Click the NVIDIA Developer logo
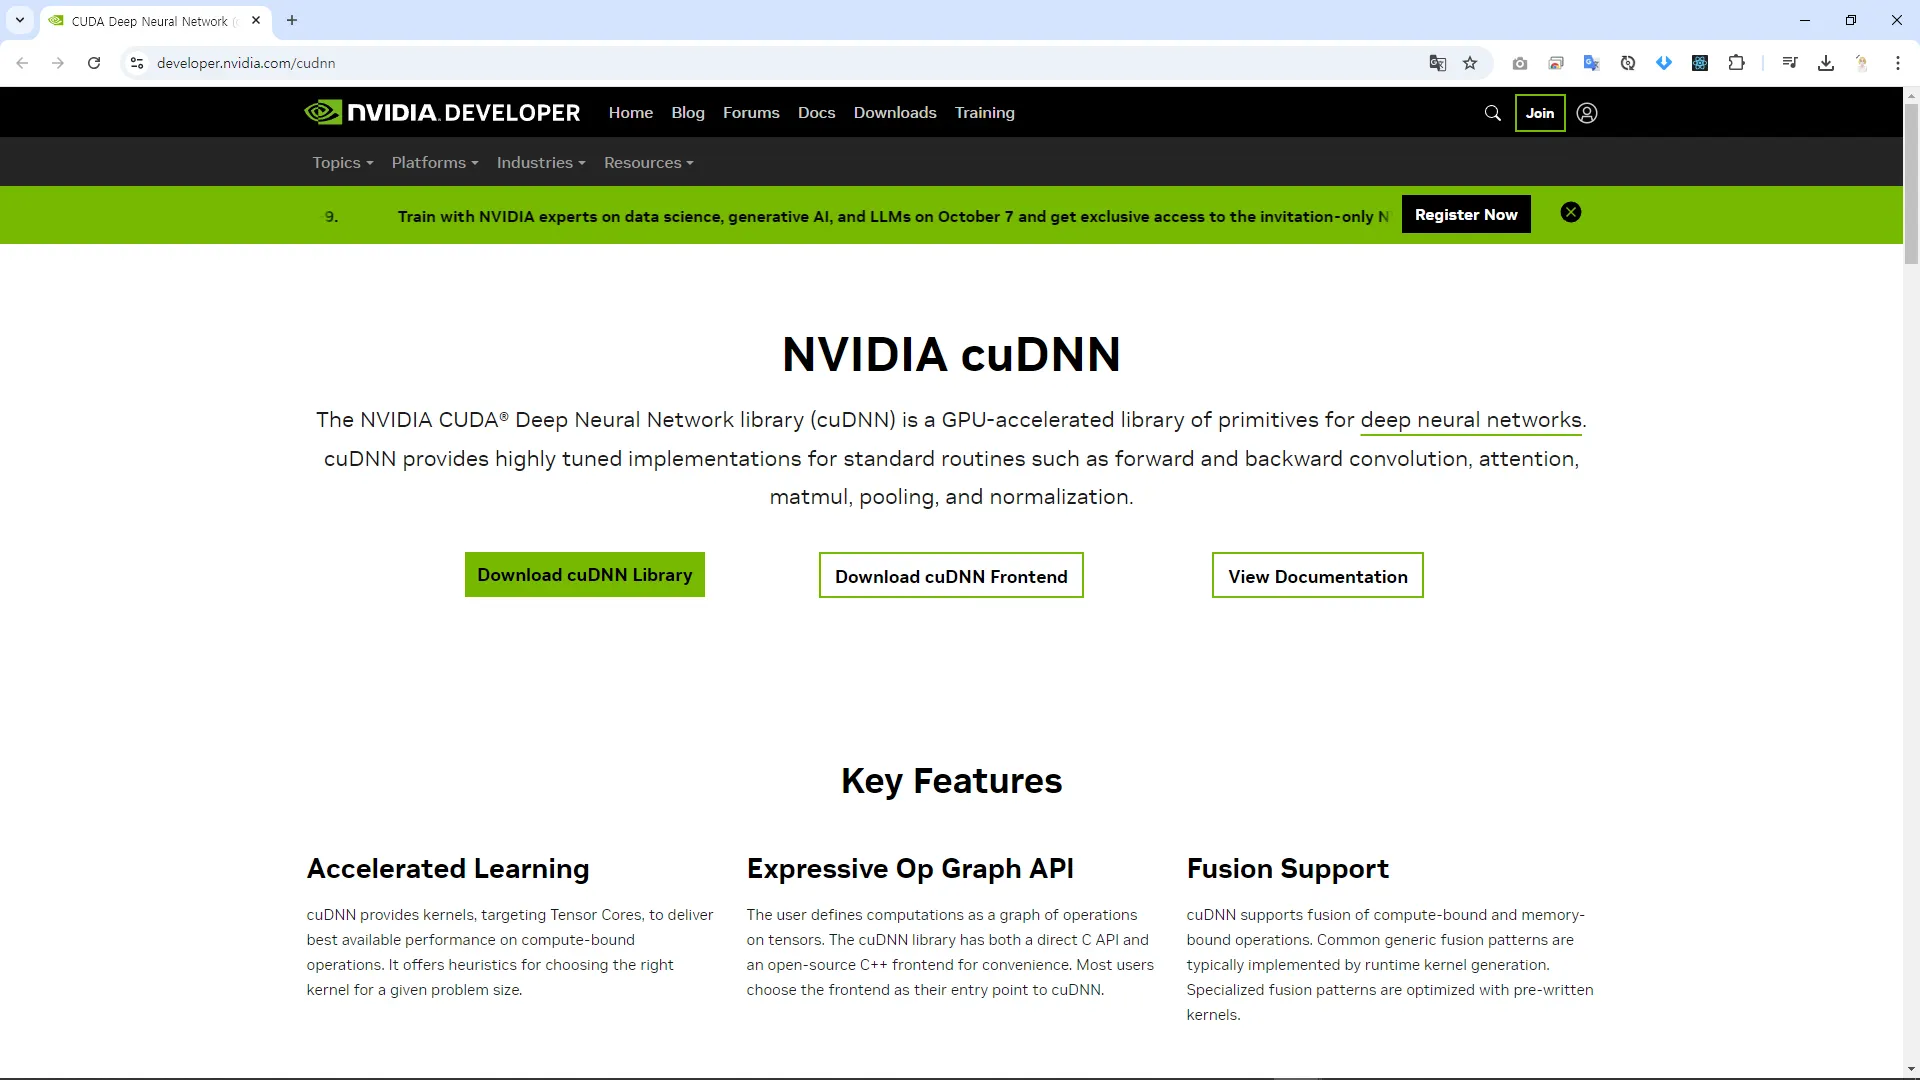The width and height of the screenshot is (1920, 1080). (x=442, y=113)
